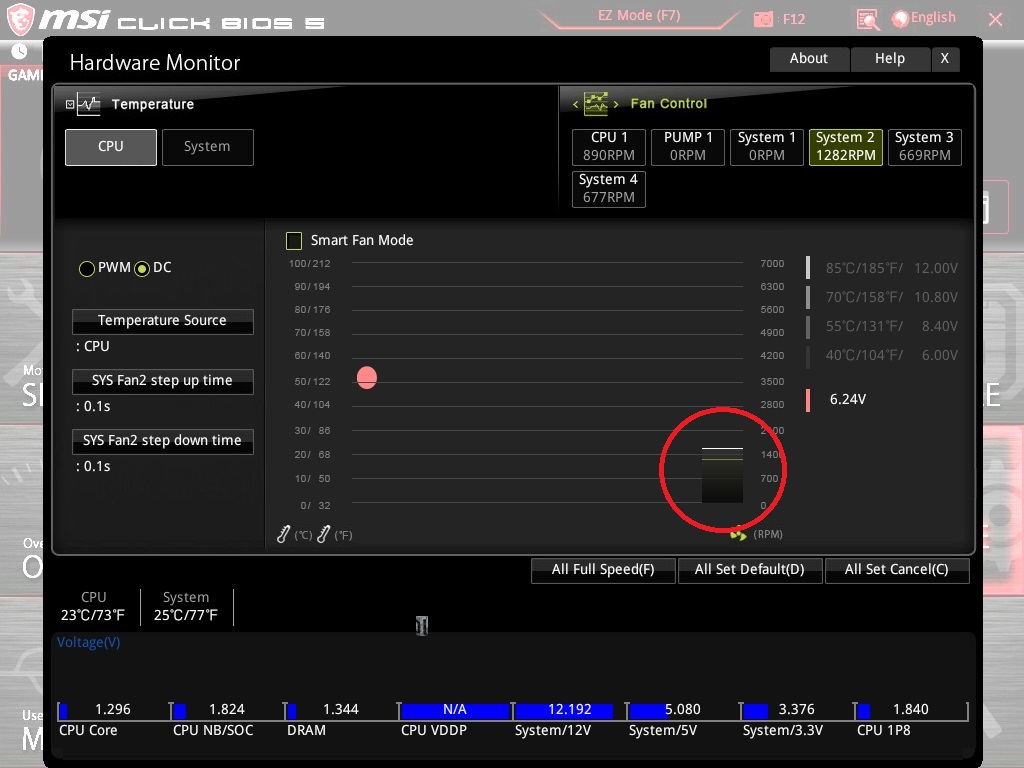Select the System 3 fan tab

[x=925, y=147]
